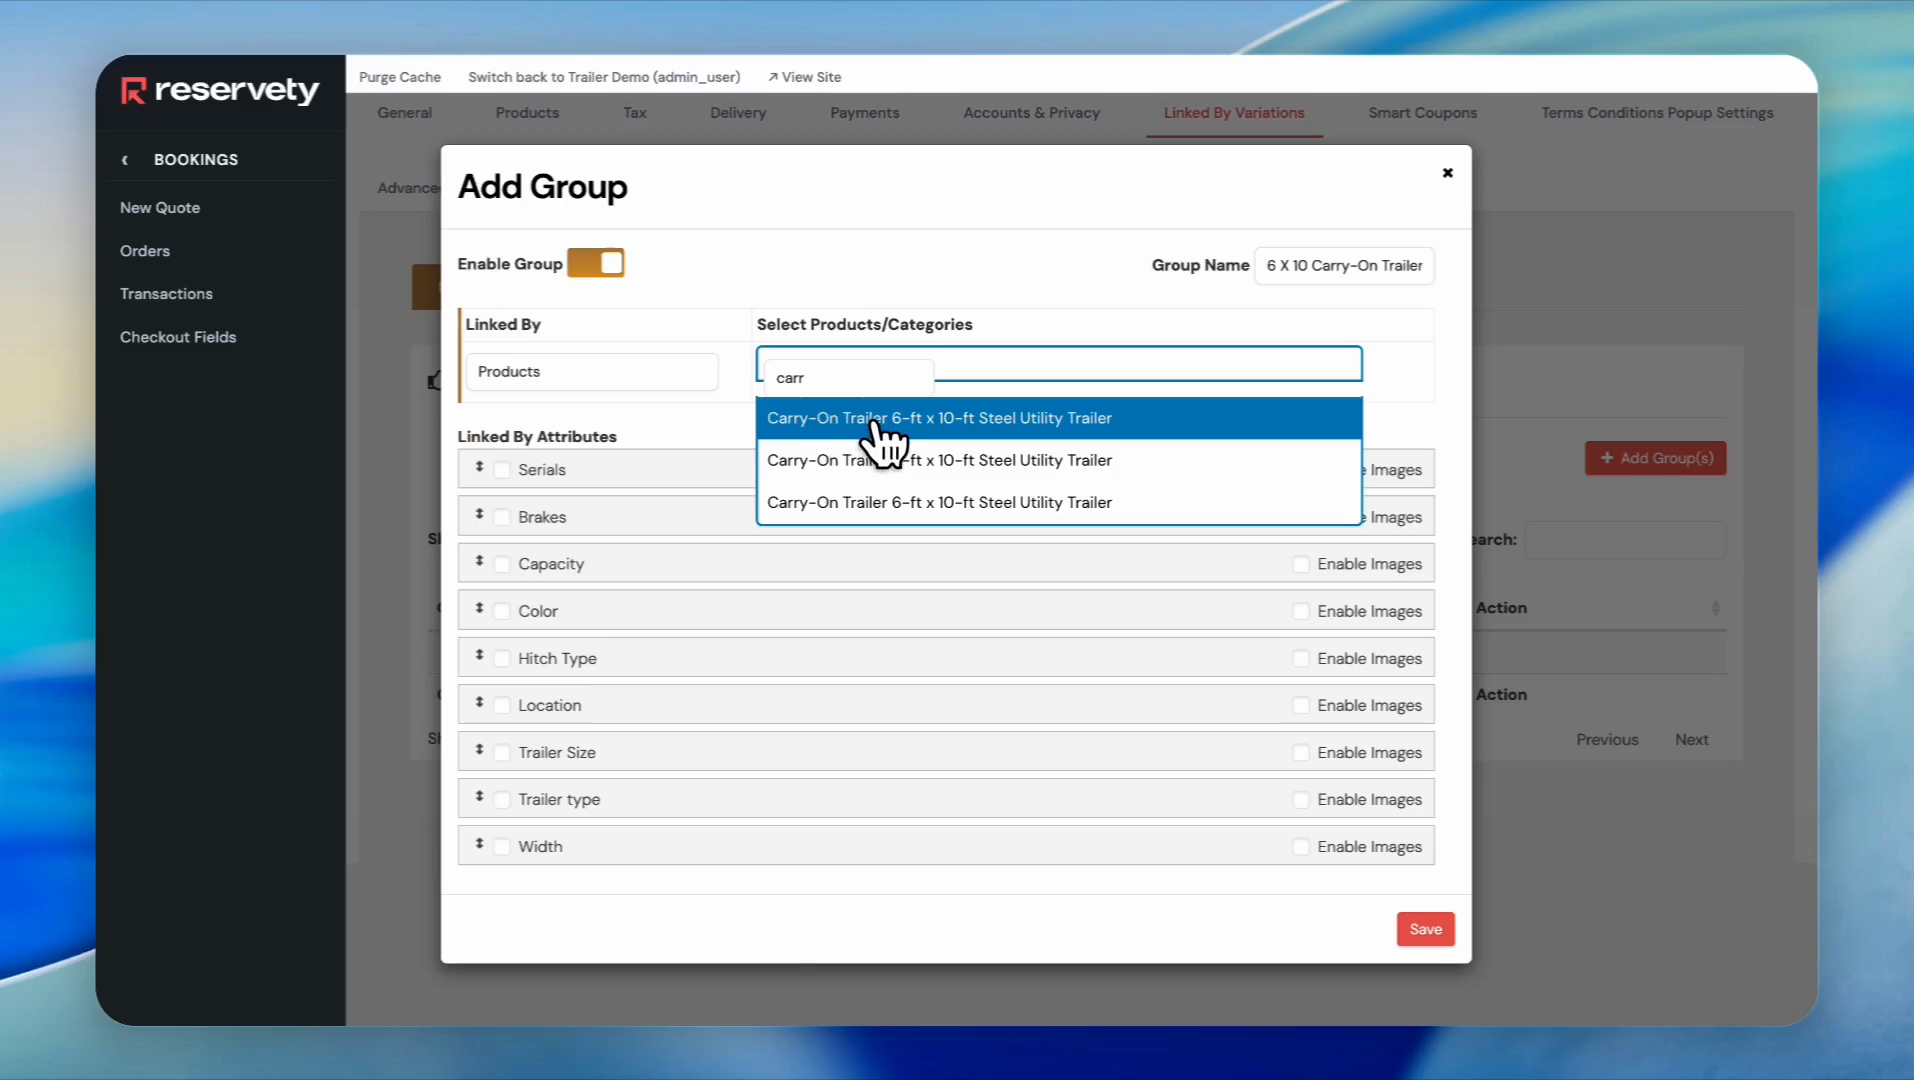Viewport: 1914px width, 1080px height.
Task: Switch to the Smart Coupons tab
Action: (x=1423, y=113)
